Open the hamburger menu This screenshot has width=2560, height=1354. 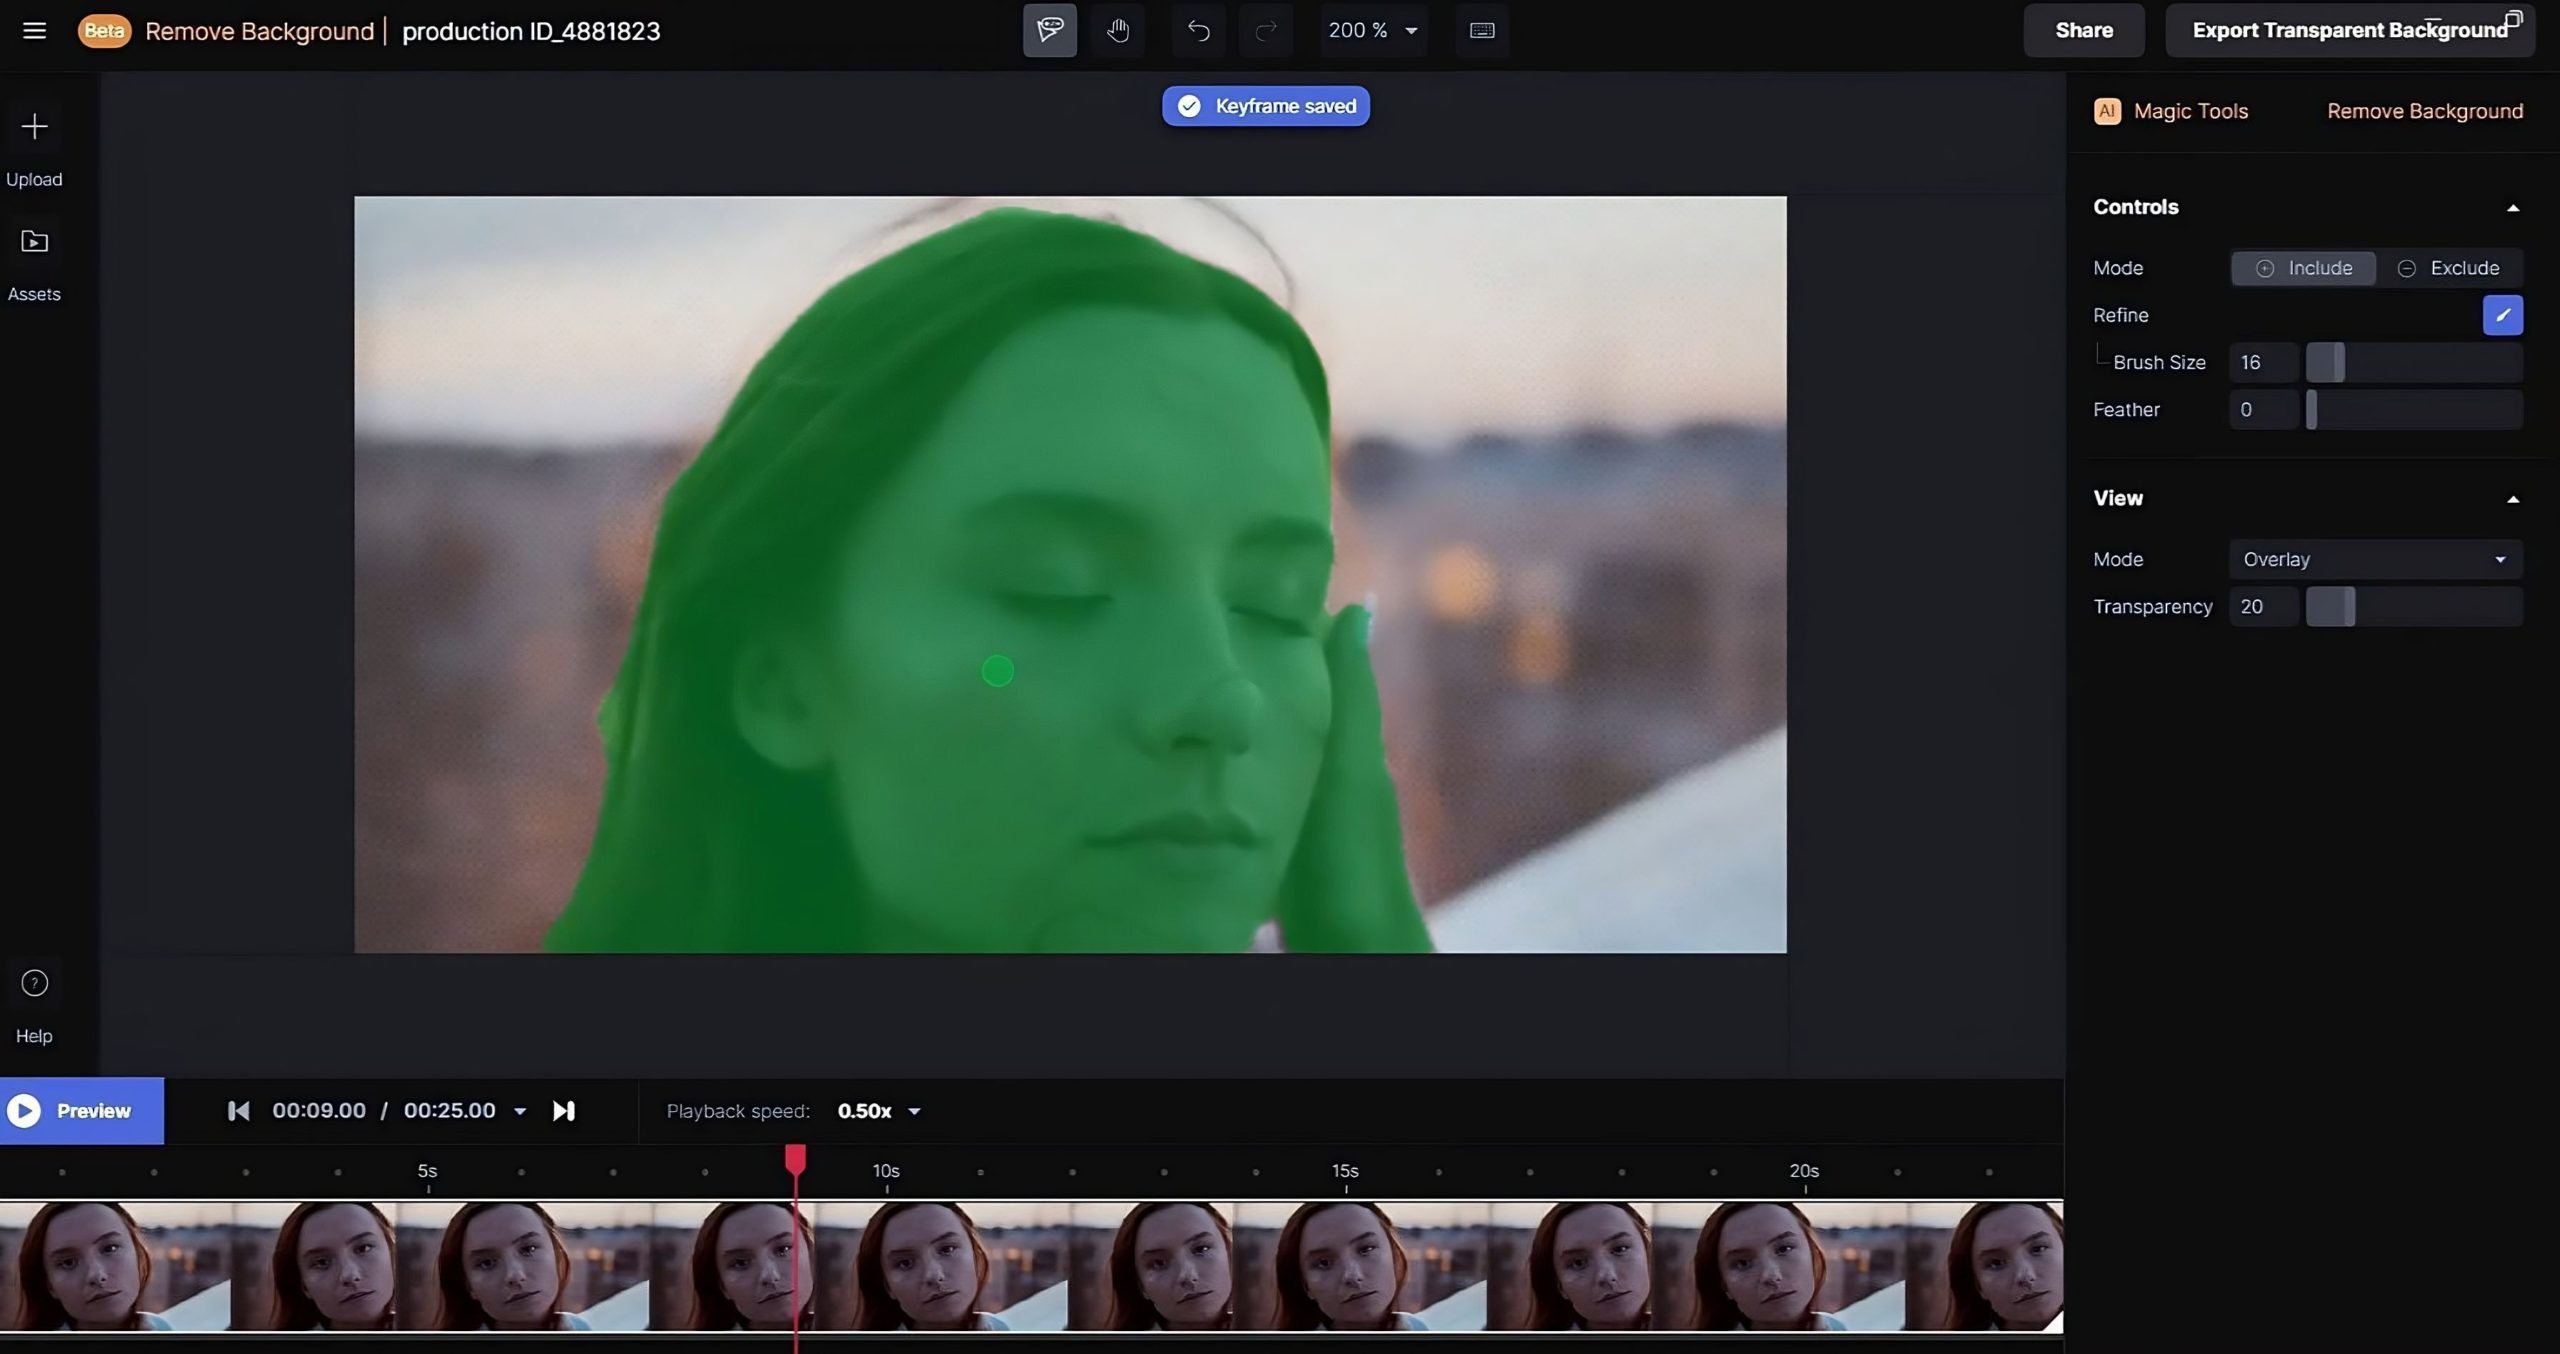click(34, 30)
